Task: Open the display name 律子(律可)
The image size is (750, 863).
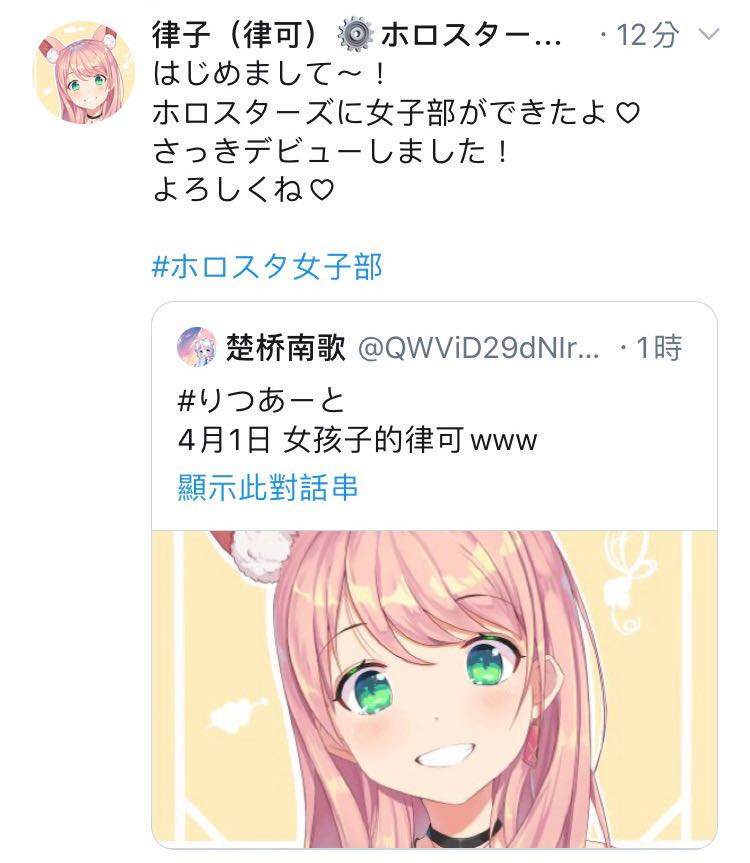Action: (x=236, y=35)
